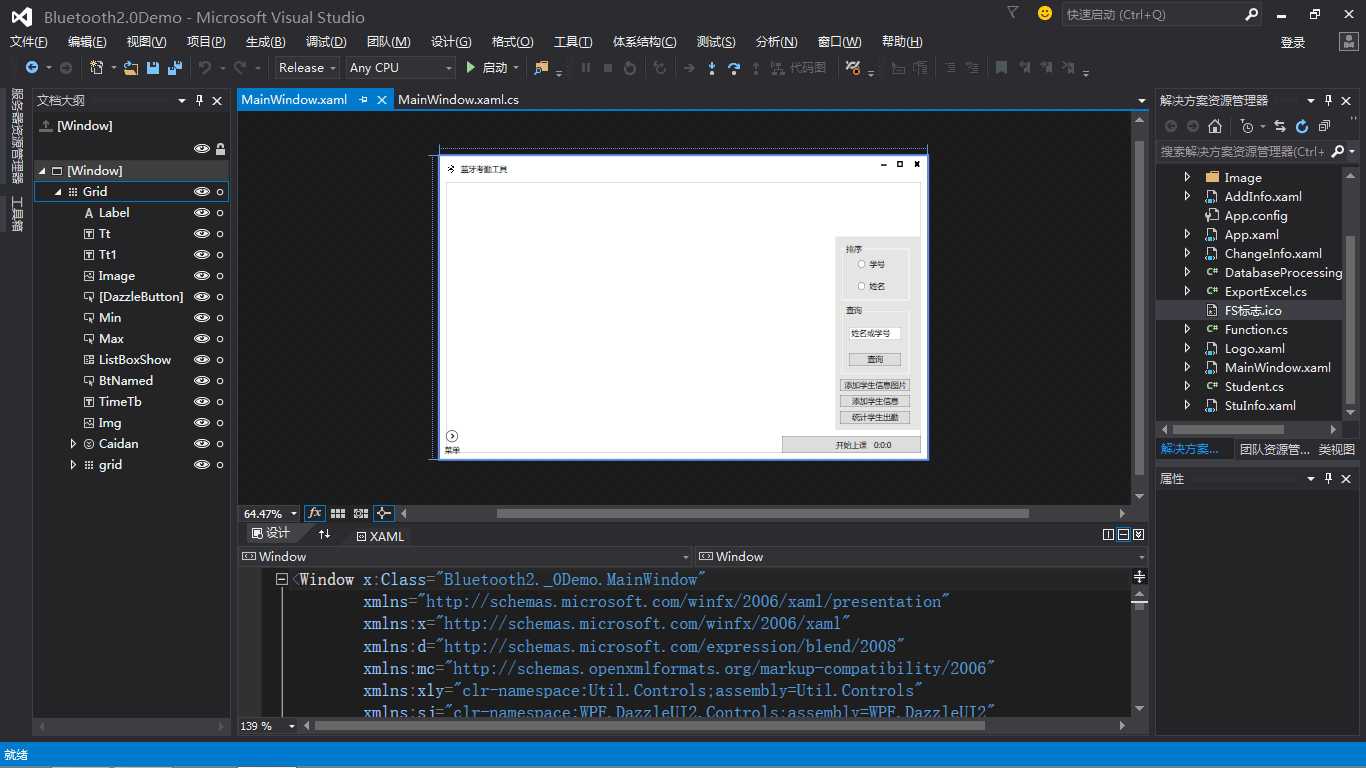Click the Pending Changes Filter clock icon
The image size is (1366, 768).
point(1247,126)
